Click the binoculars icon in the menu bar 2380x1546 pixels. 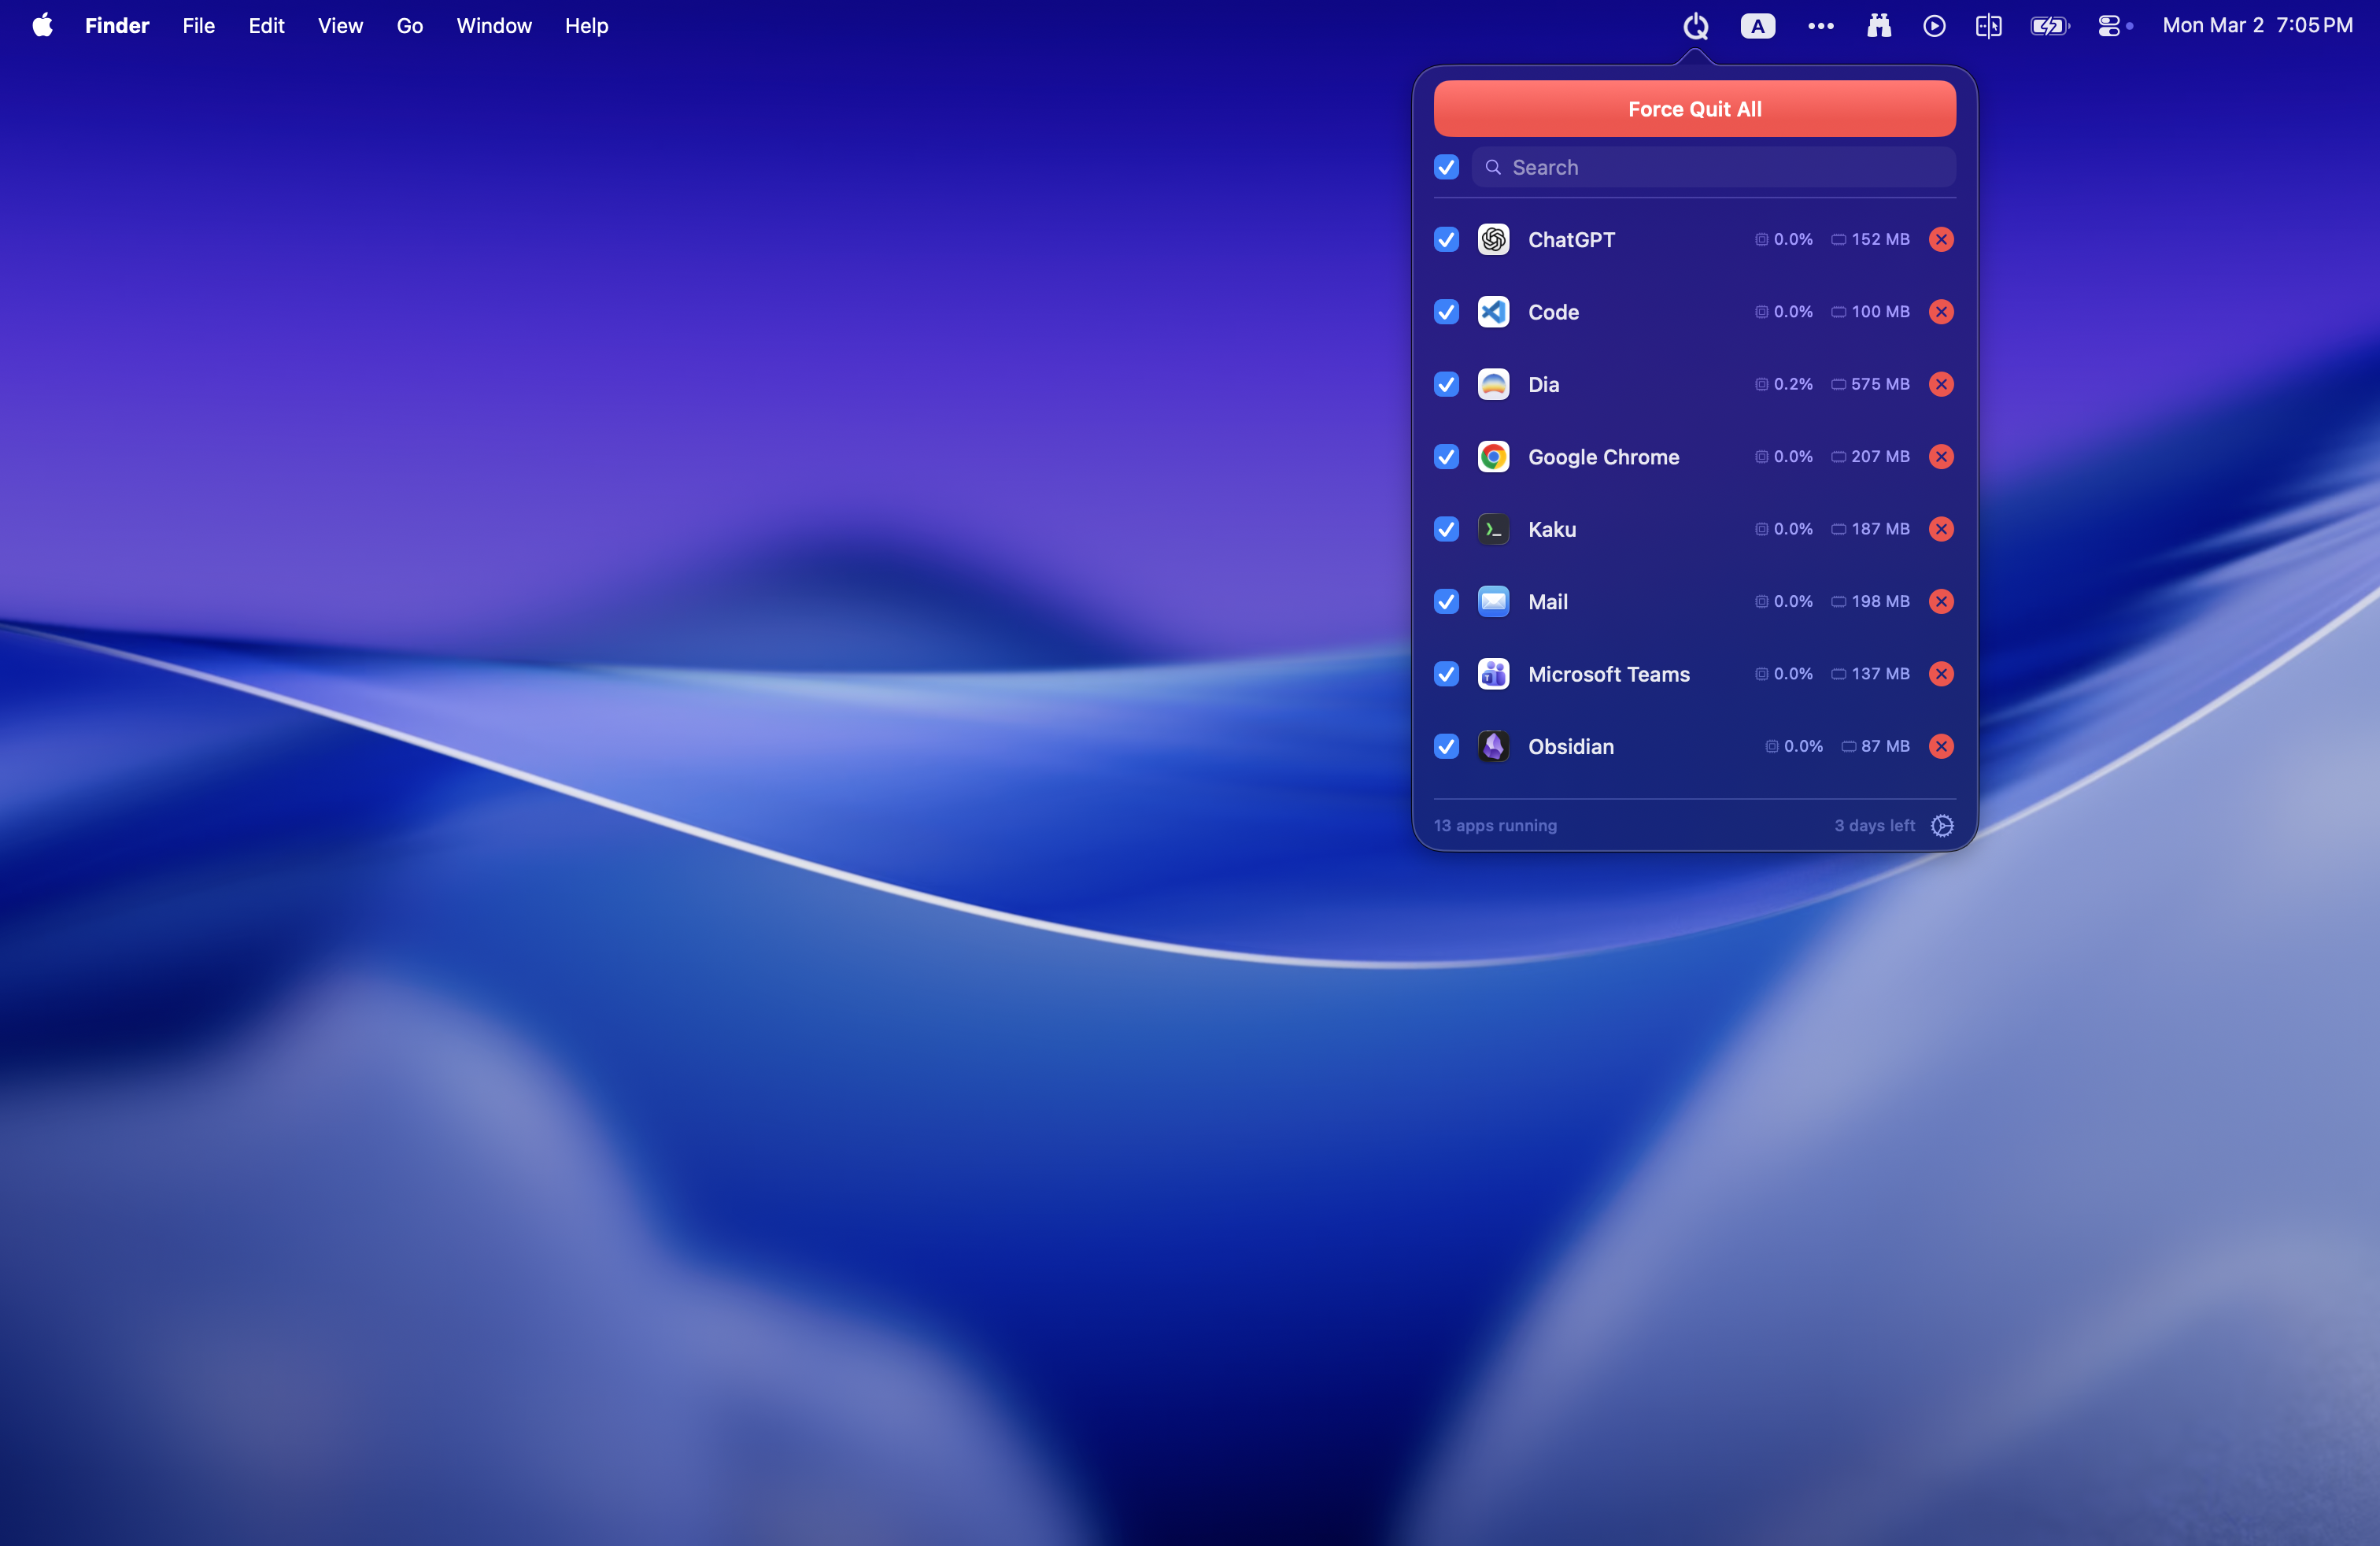pyautogui.click(x=1878, y=26)
